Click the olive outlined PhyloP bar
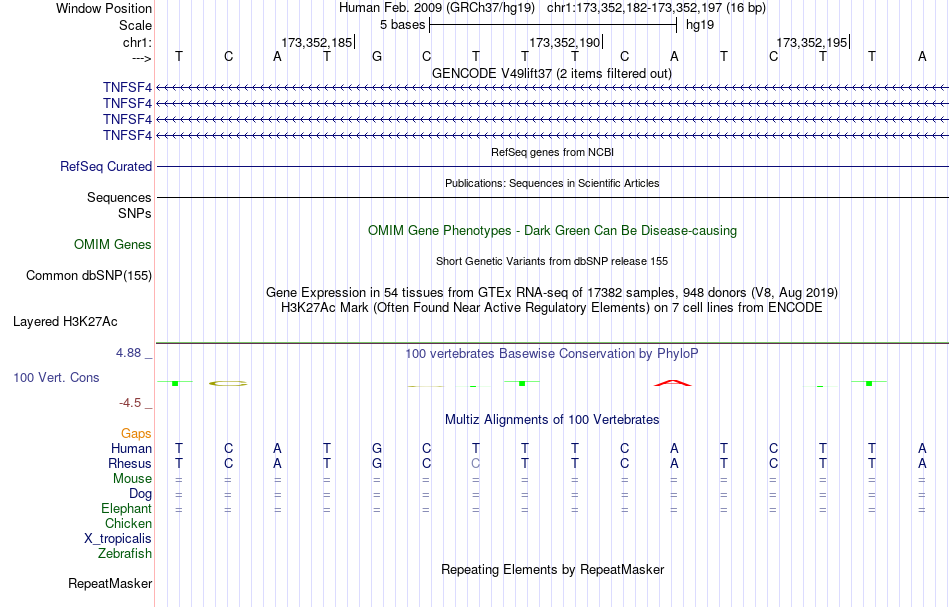Viewport: 950px width, 607px height. pos(228,383)
